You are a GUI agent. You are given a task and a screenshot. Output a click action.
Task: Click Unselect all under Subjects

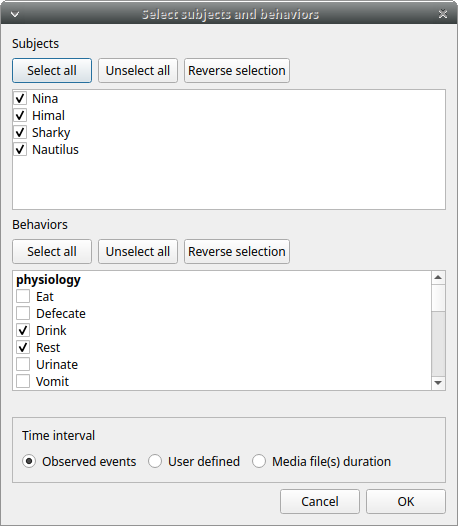[x=138, y=70]
